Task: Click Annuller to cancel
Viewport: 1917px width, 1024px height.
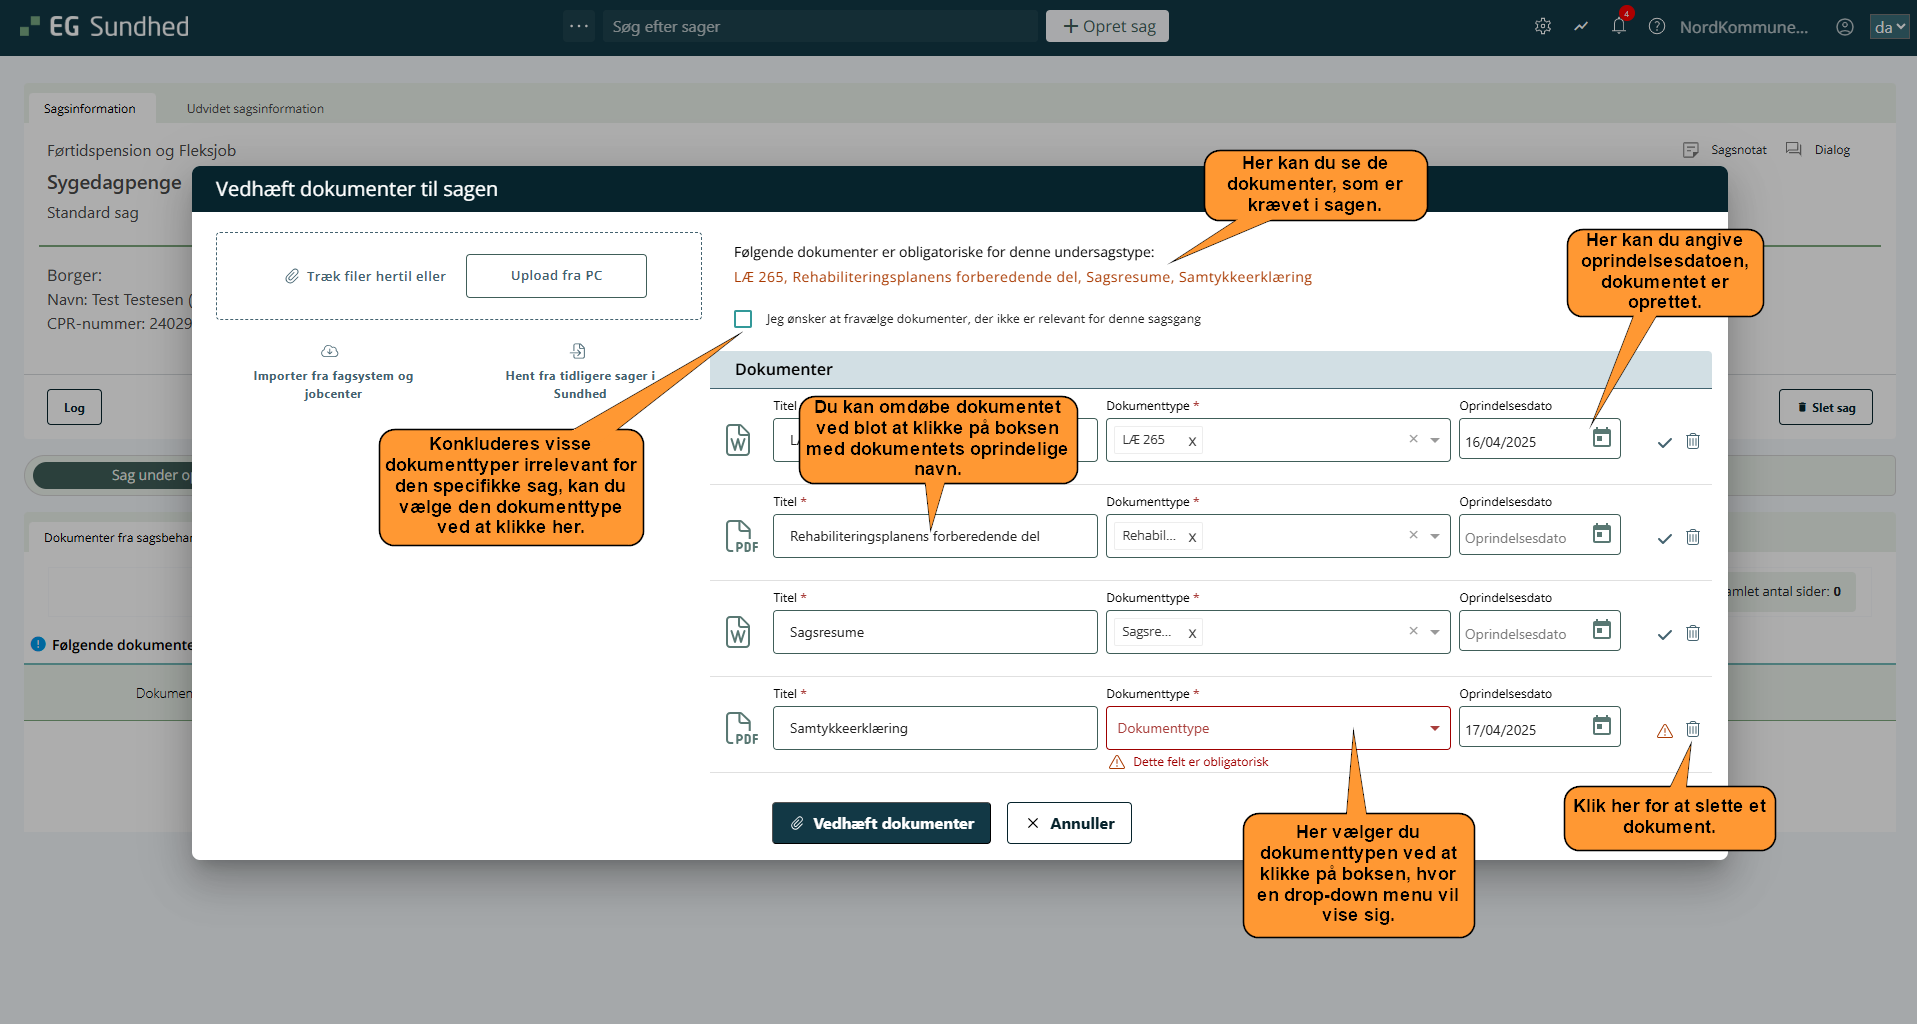Action: point(1068,823)
